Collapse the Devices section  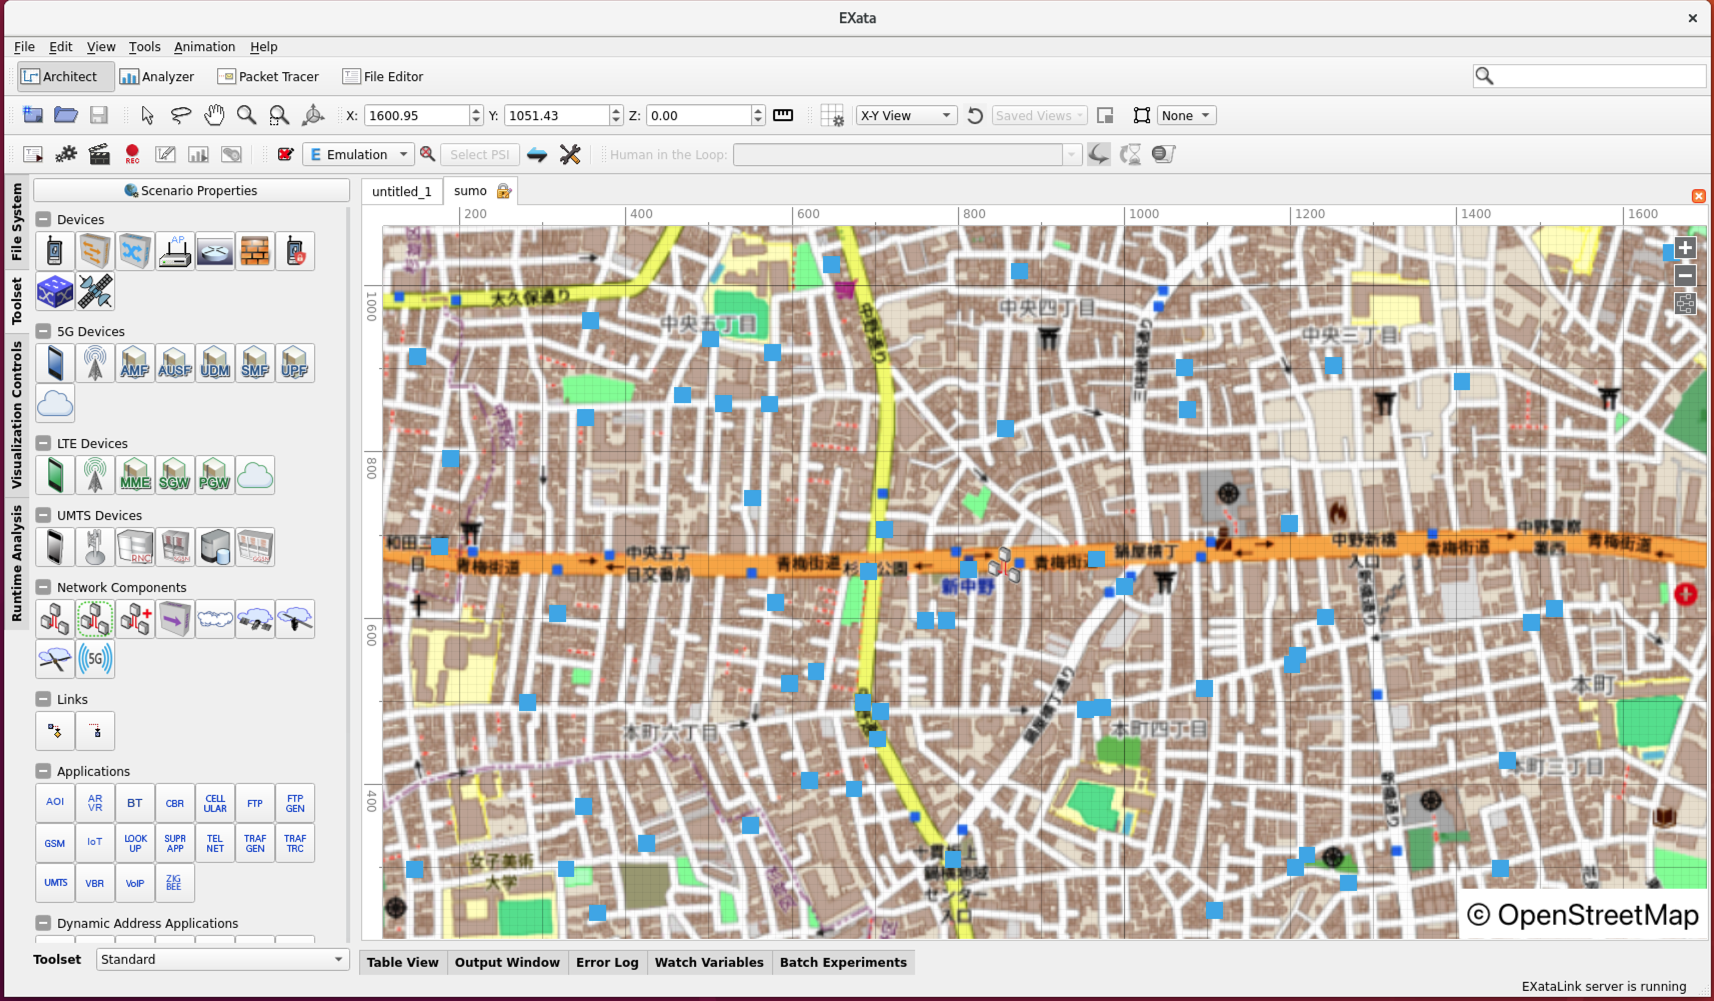(43, 219)
